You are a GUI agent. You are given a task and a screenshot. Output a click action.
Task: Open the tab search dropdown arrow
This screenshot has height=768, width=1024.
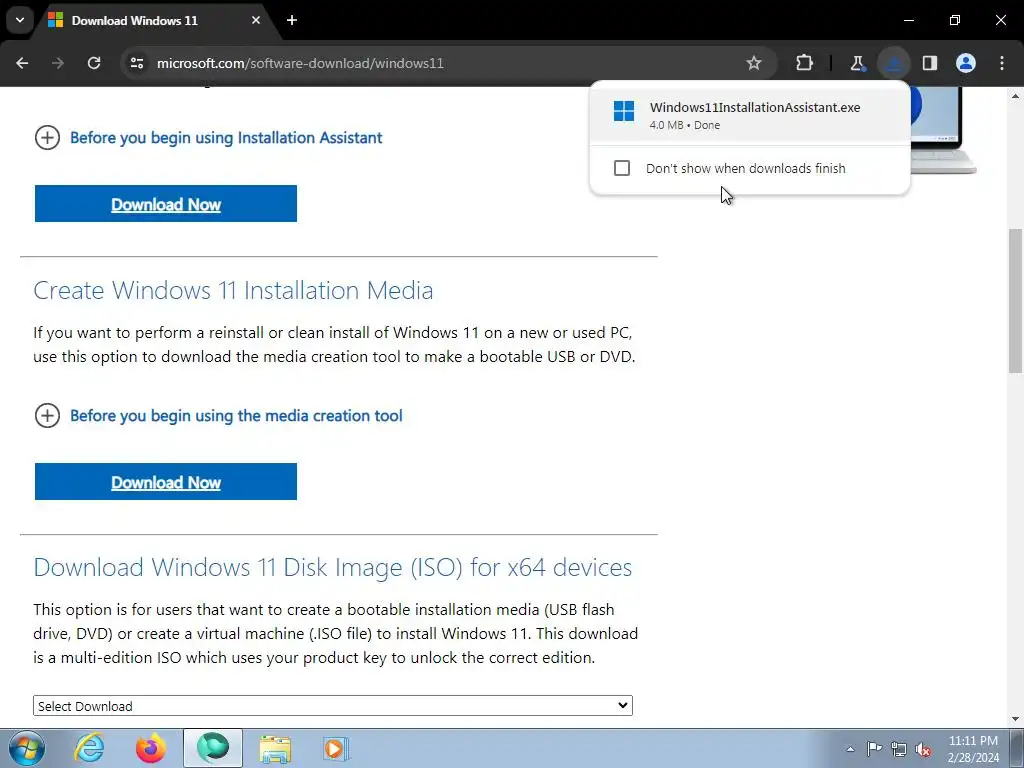pos(20,20)
